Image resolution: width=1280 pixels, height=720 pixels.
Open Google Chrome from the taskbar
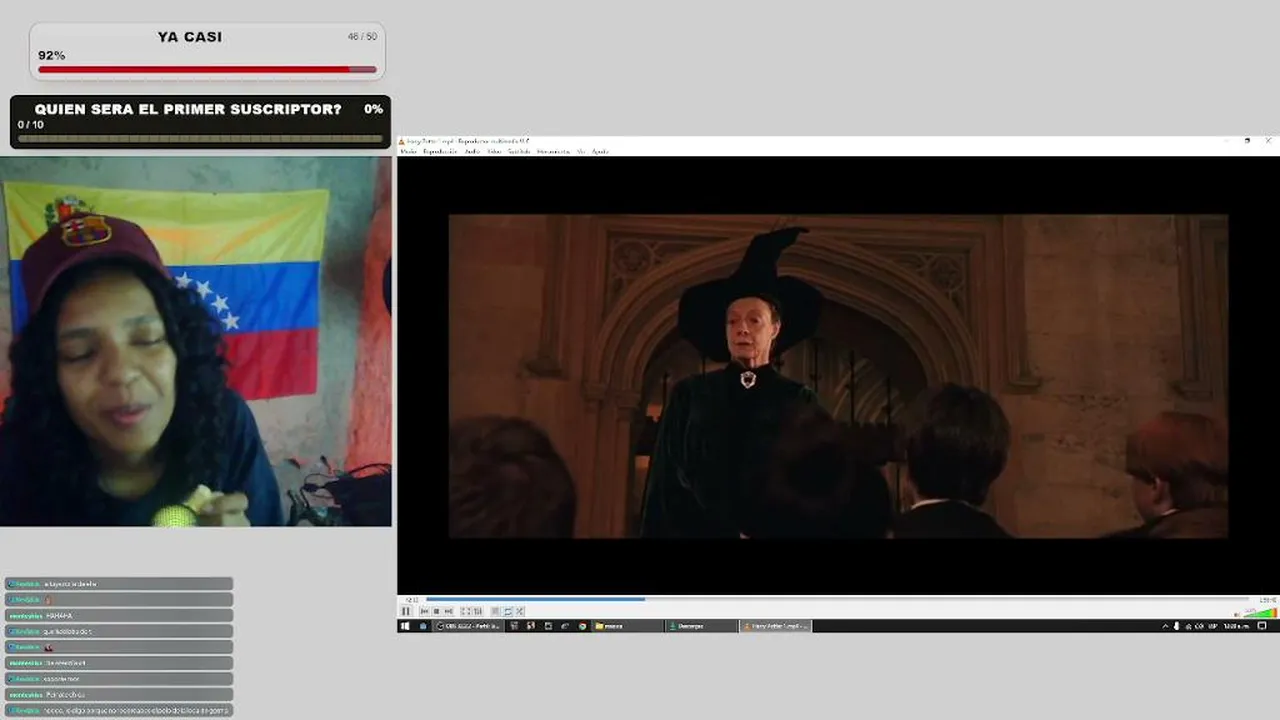[582, 626]
